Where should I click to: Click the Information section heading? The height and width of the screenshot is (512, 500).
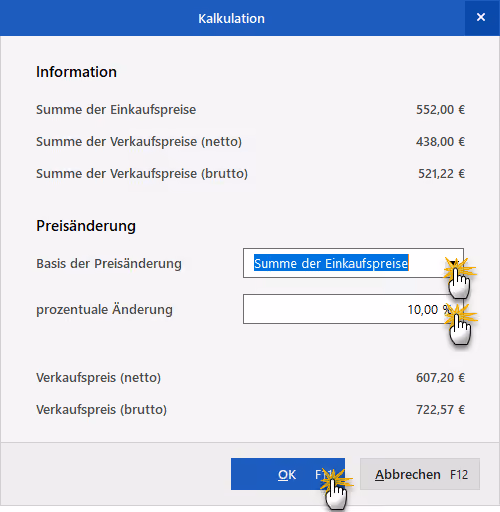tap(76, 72)
